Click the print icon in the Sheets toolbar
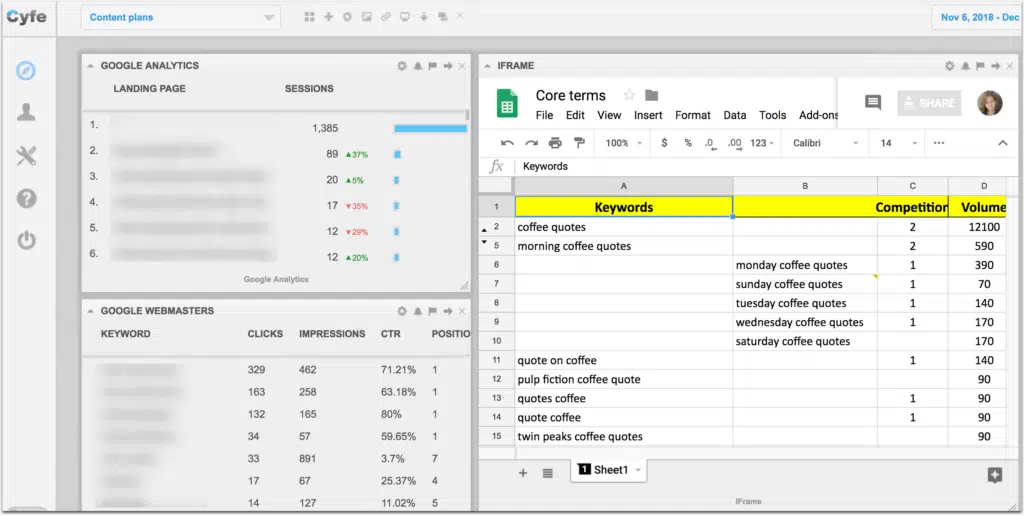Image resolution: width=1024 pixels, height=515 pixels. coord(555,143)
